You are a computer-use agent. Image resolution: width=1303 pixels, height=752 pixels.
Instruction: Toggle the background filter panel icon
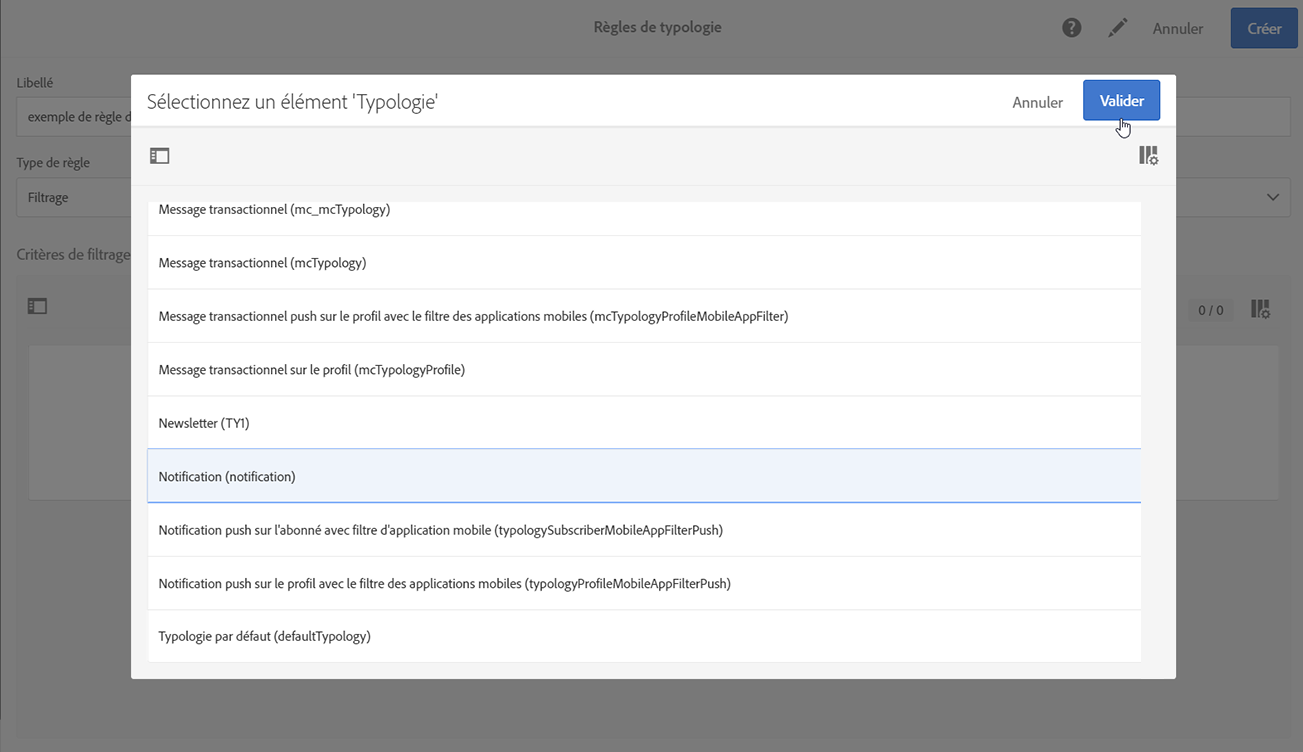tap(37, 307)
